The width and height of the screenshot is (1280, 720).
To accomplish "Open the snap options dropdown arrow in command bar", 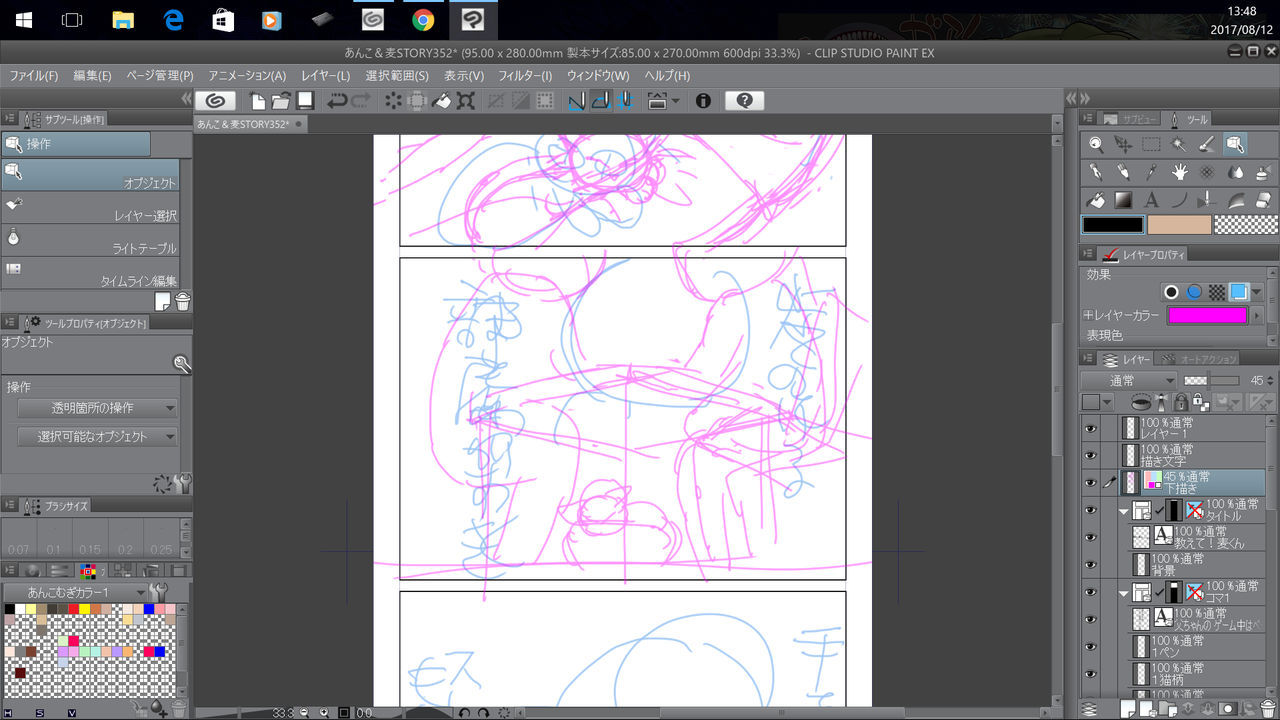I will click(x=675, y=100).
